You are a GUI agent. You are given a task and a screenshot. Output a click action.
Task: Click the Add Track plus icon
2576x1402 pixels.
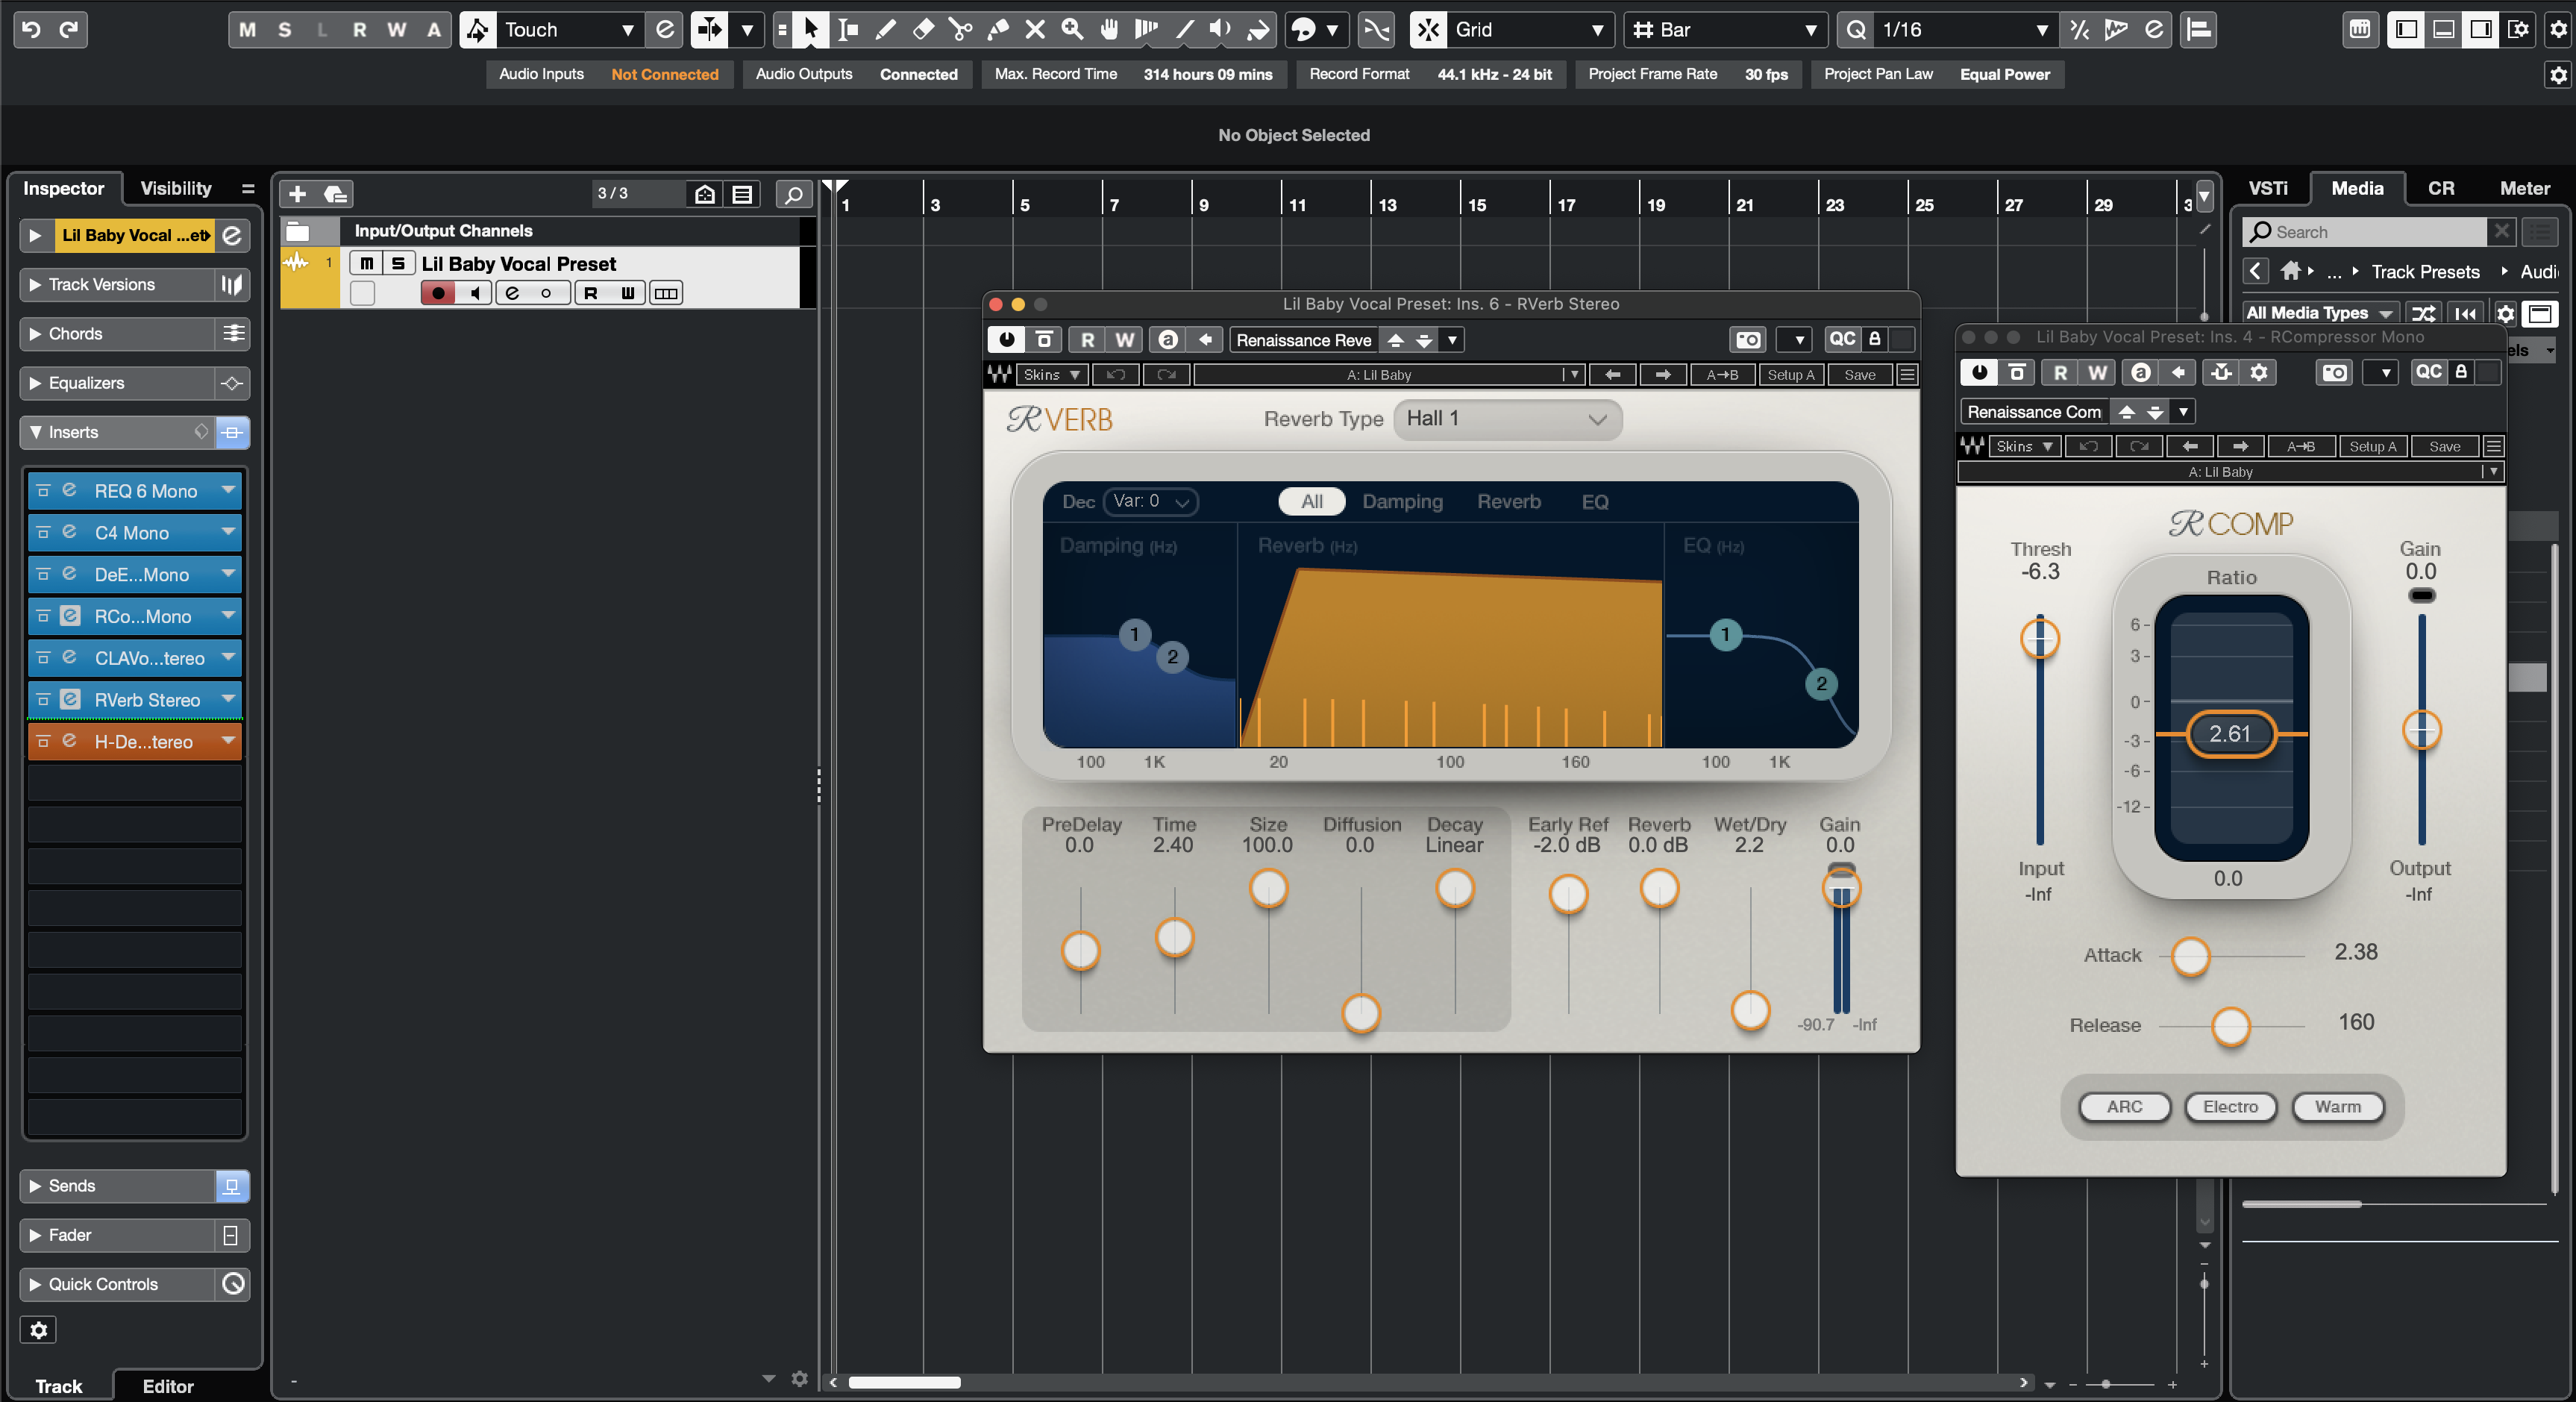(297, 194)
